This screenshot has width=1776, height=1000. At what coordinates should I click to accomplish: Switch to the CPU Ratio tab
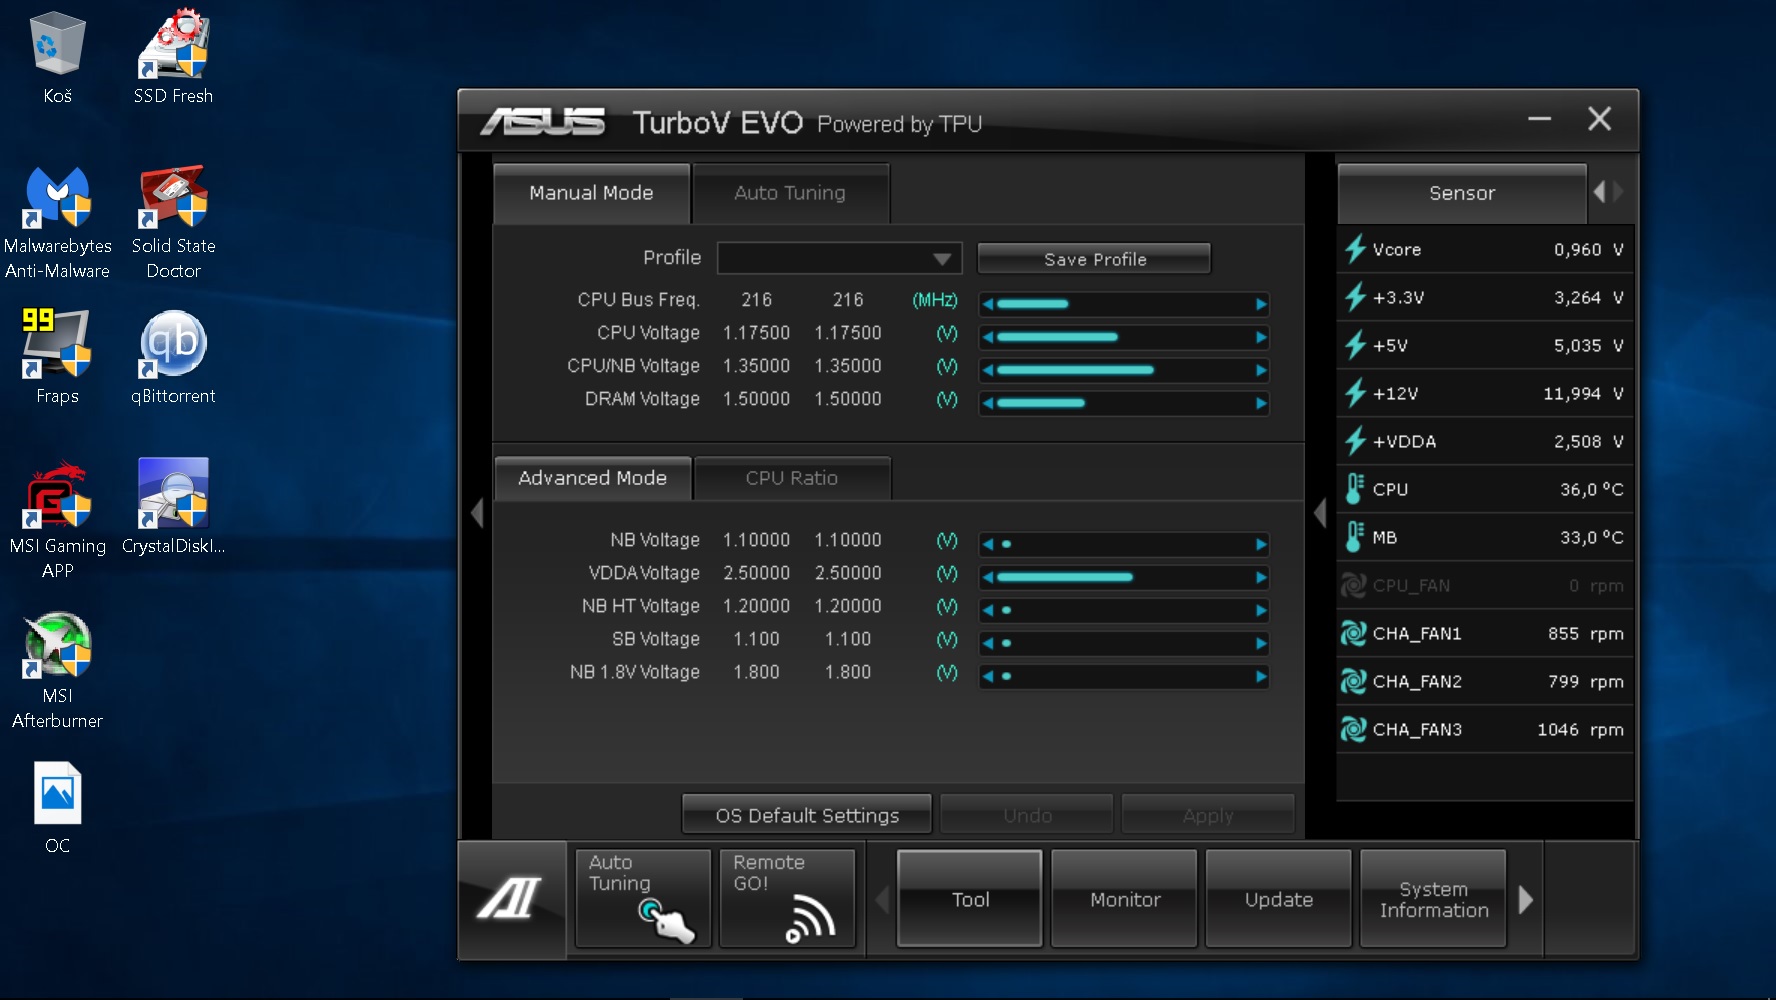[791, 478]
